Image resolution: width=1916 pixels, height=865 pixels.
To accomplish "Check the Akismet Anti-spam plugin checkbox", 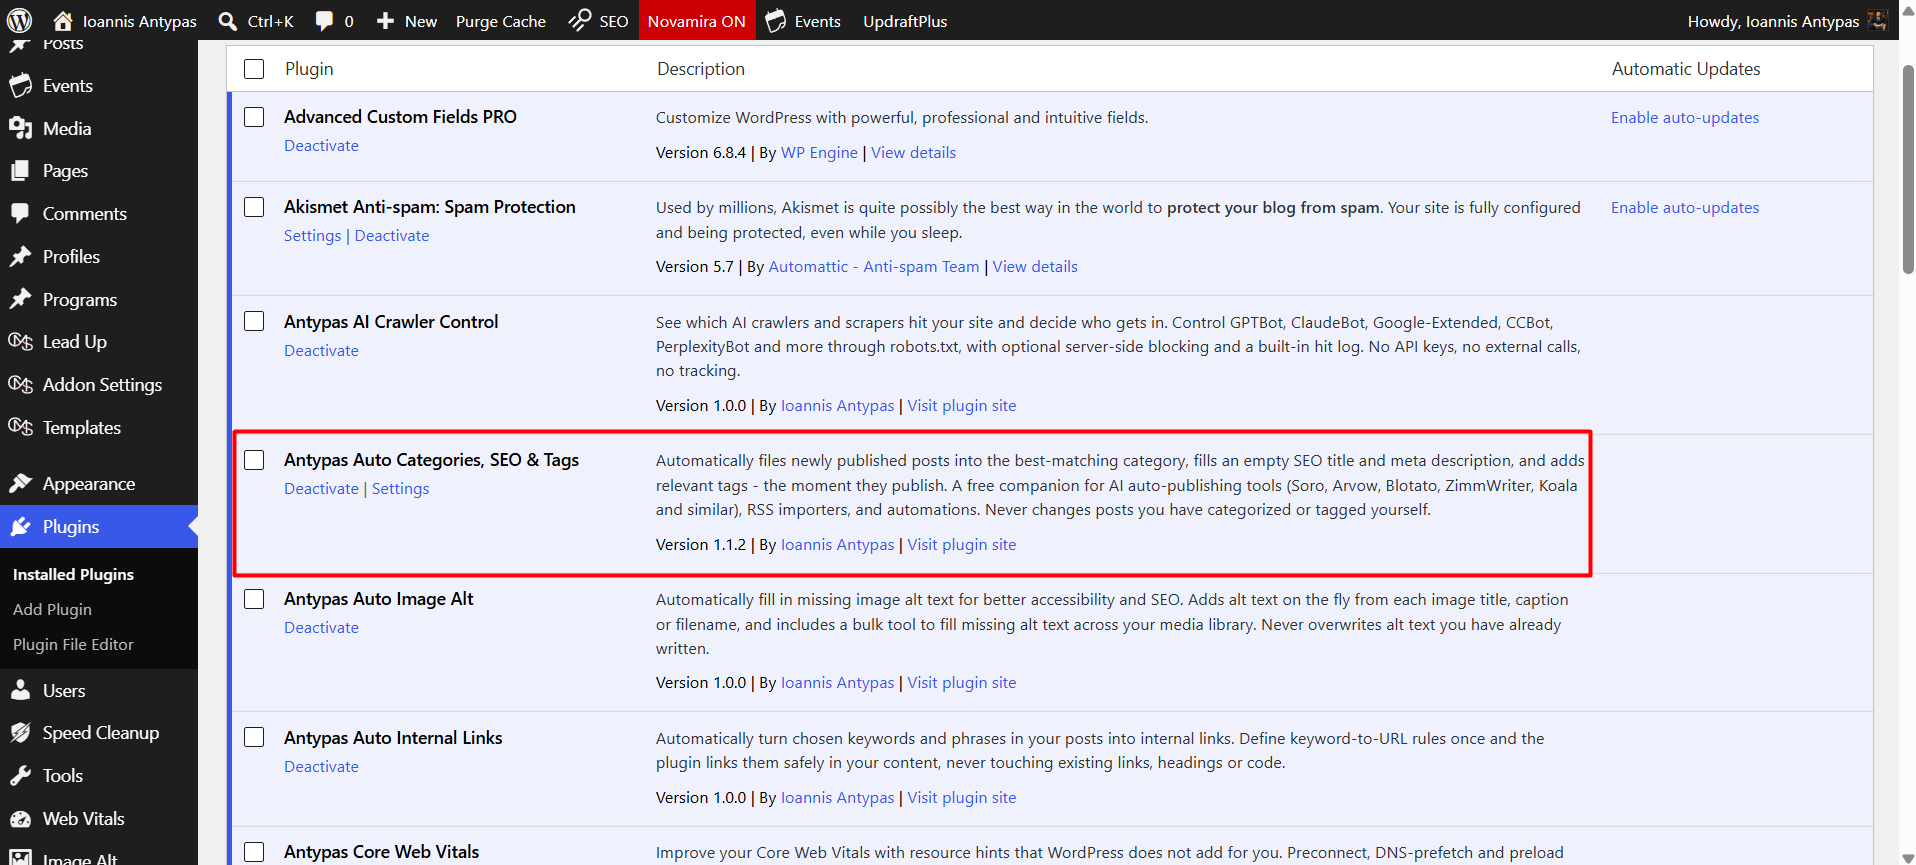I will coord(254,207).
